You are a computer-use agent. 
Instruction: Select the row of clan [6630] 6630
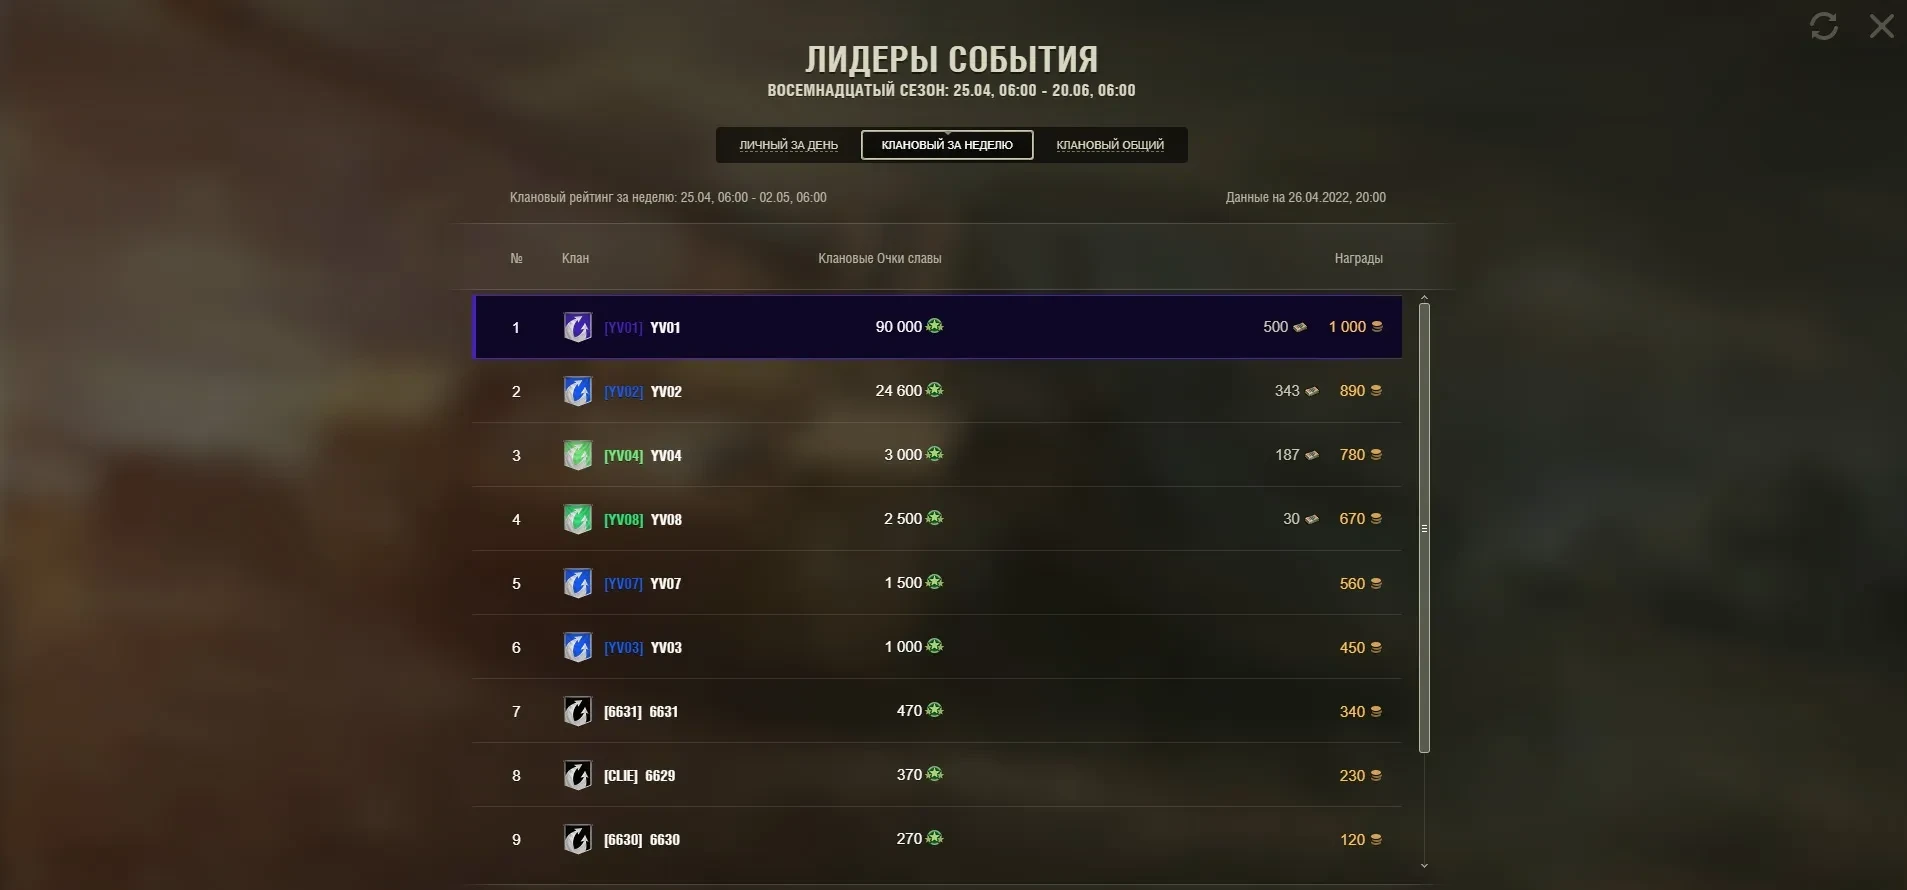pyautogui.click(x=937, y=839)
